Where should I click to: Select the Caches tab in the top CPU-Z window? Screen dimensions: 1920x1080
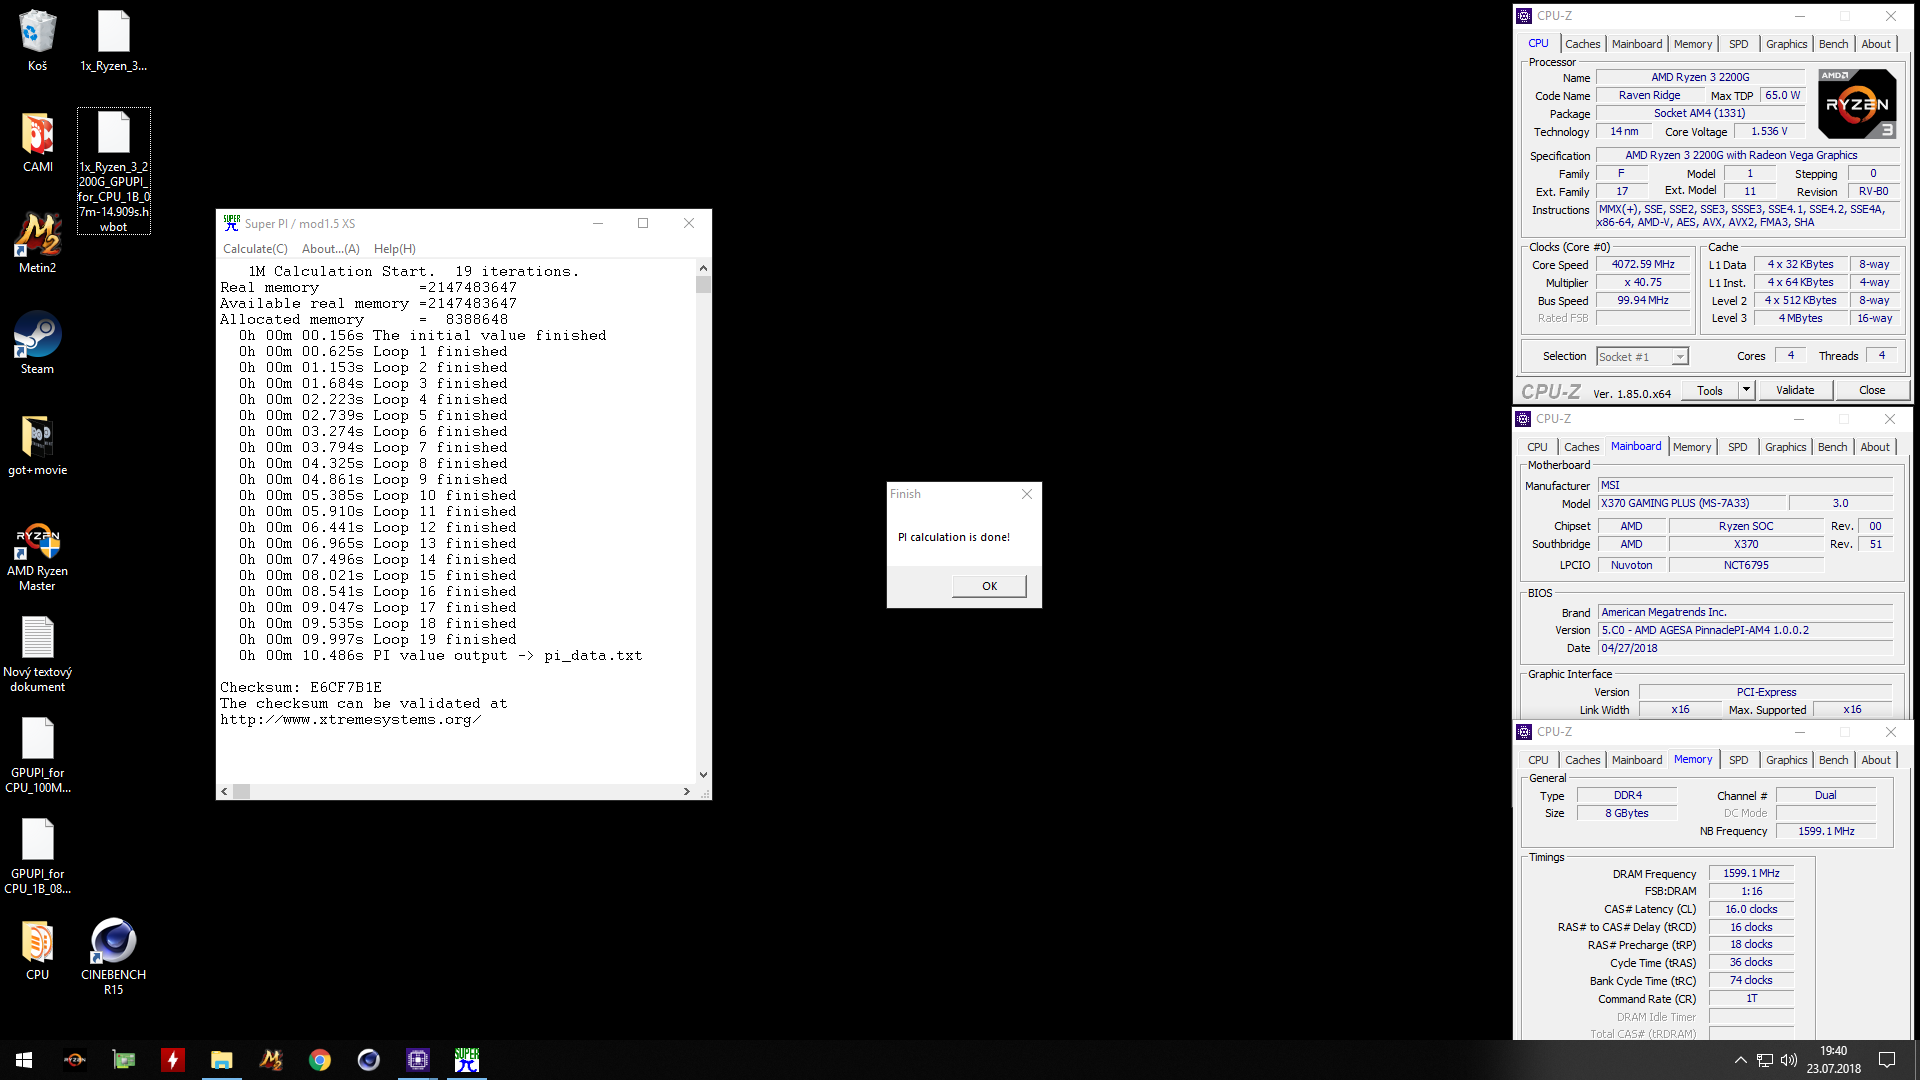click(x=1582, y=44)
